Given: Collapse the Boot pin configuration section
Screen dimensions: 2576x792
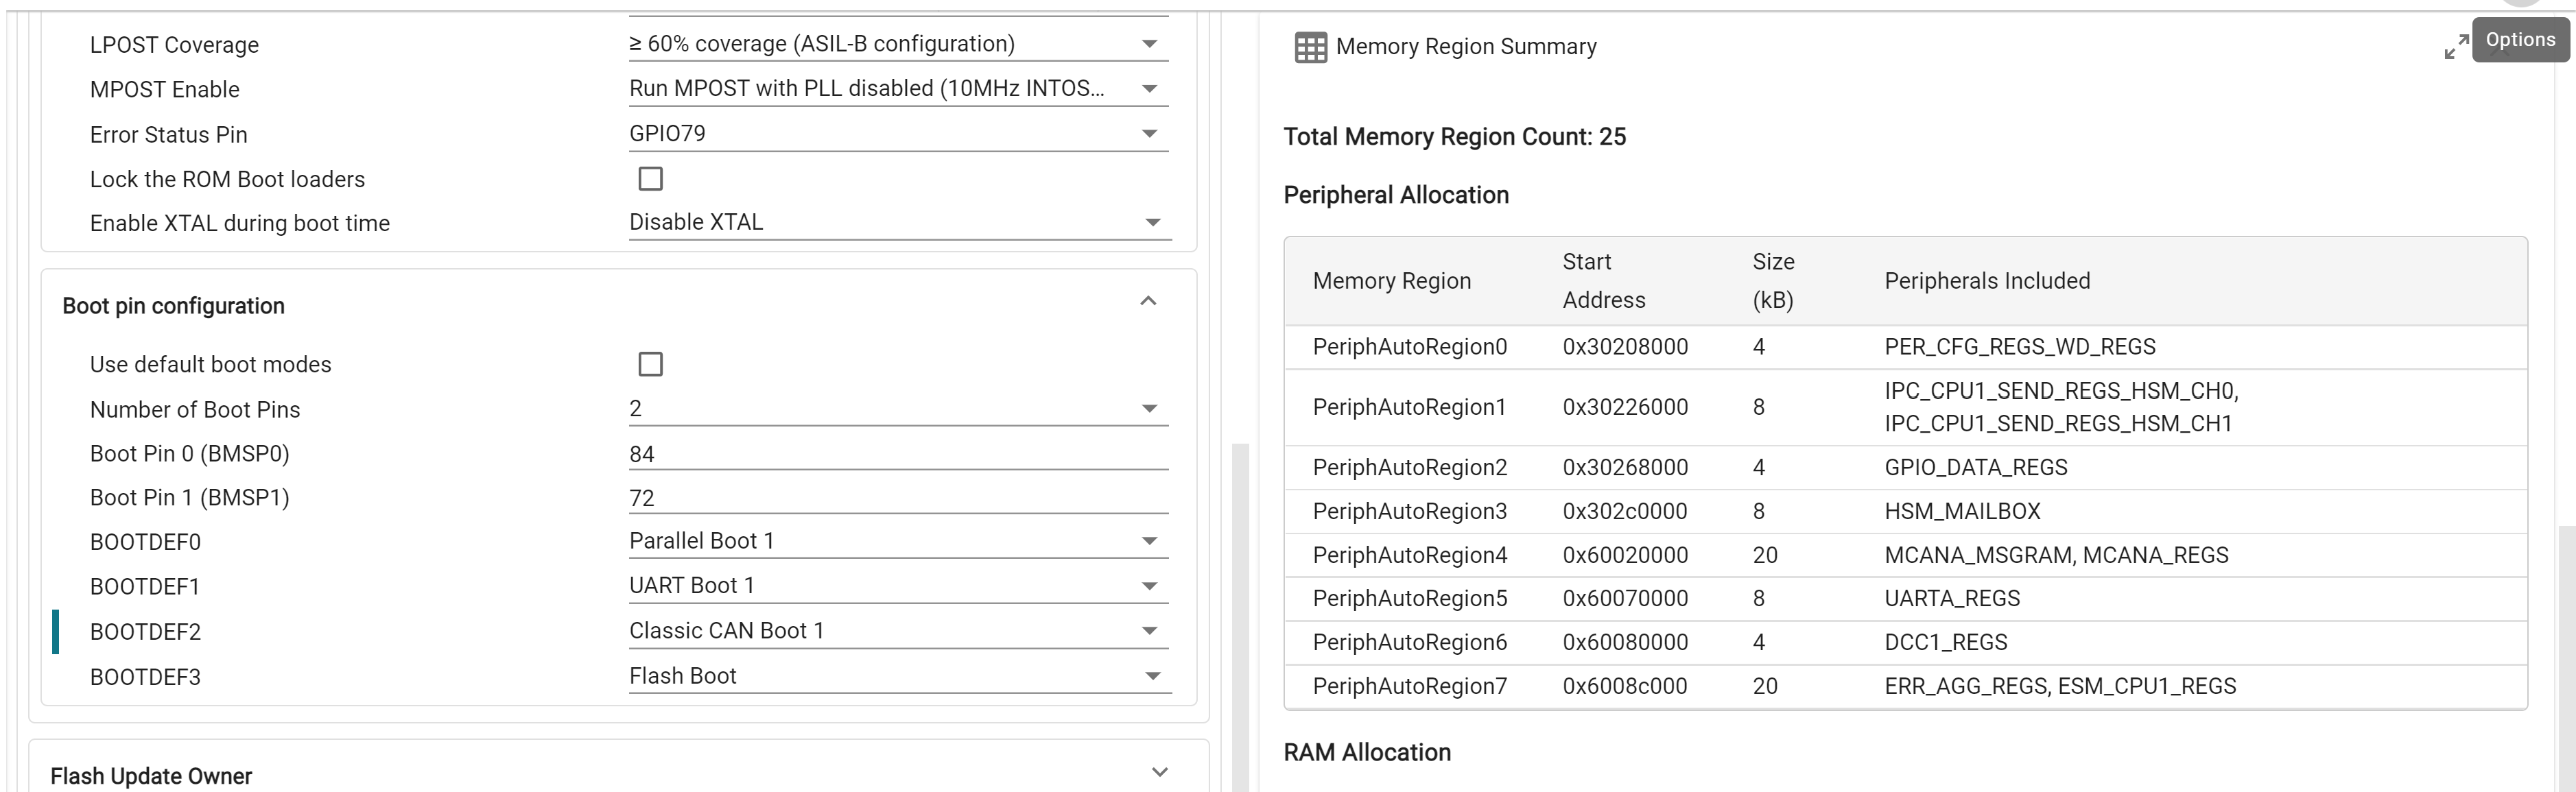Looking at the screenshot, I should [1146, 301].
